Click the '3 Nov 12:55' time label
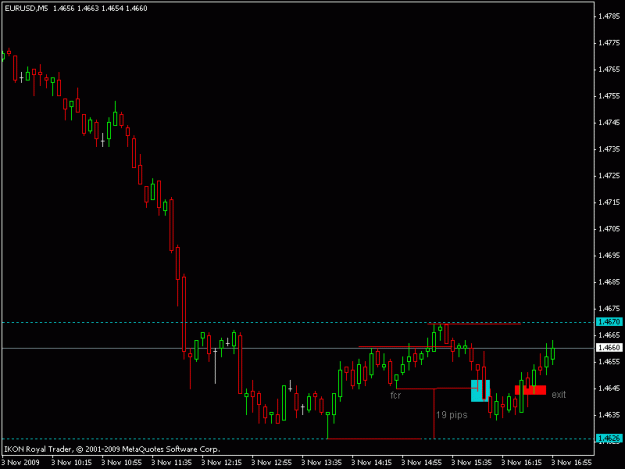 [x=271, y=463]
